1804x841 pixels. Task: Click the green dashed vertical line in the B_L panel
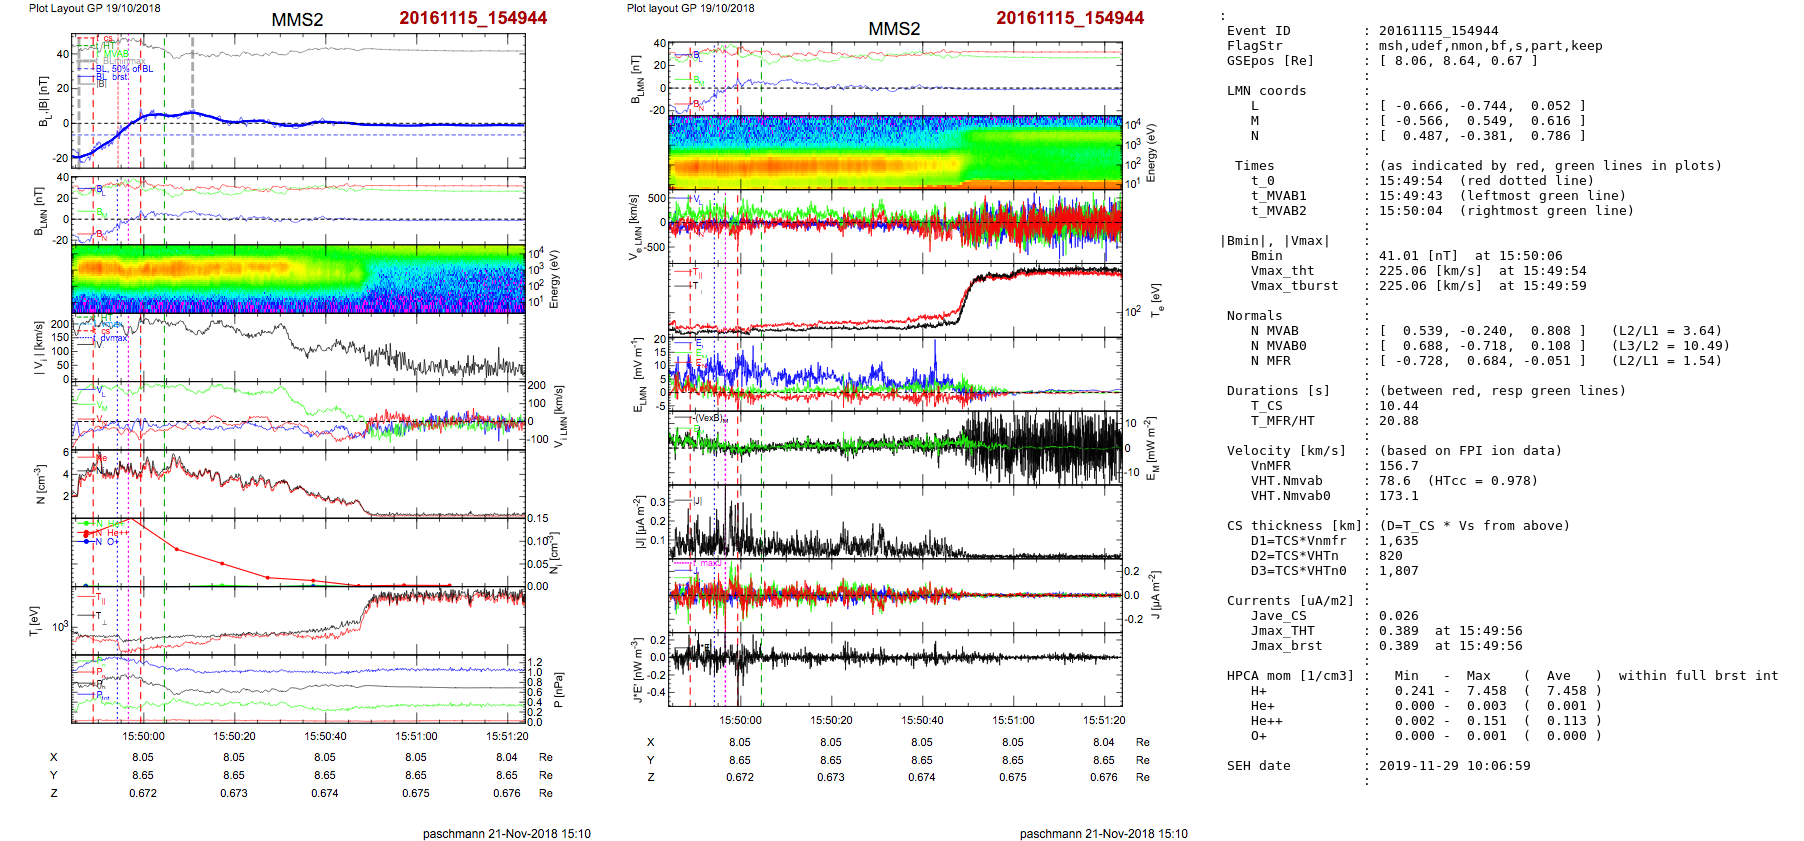pyautogui.click(x=165, y=100)
